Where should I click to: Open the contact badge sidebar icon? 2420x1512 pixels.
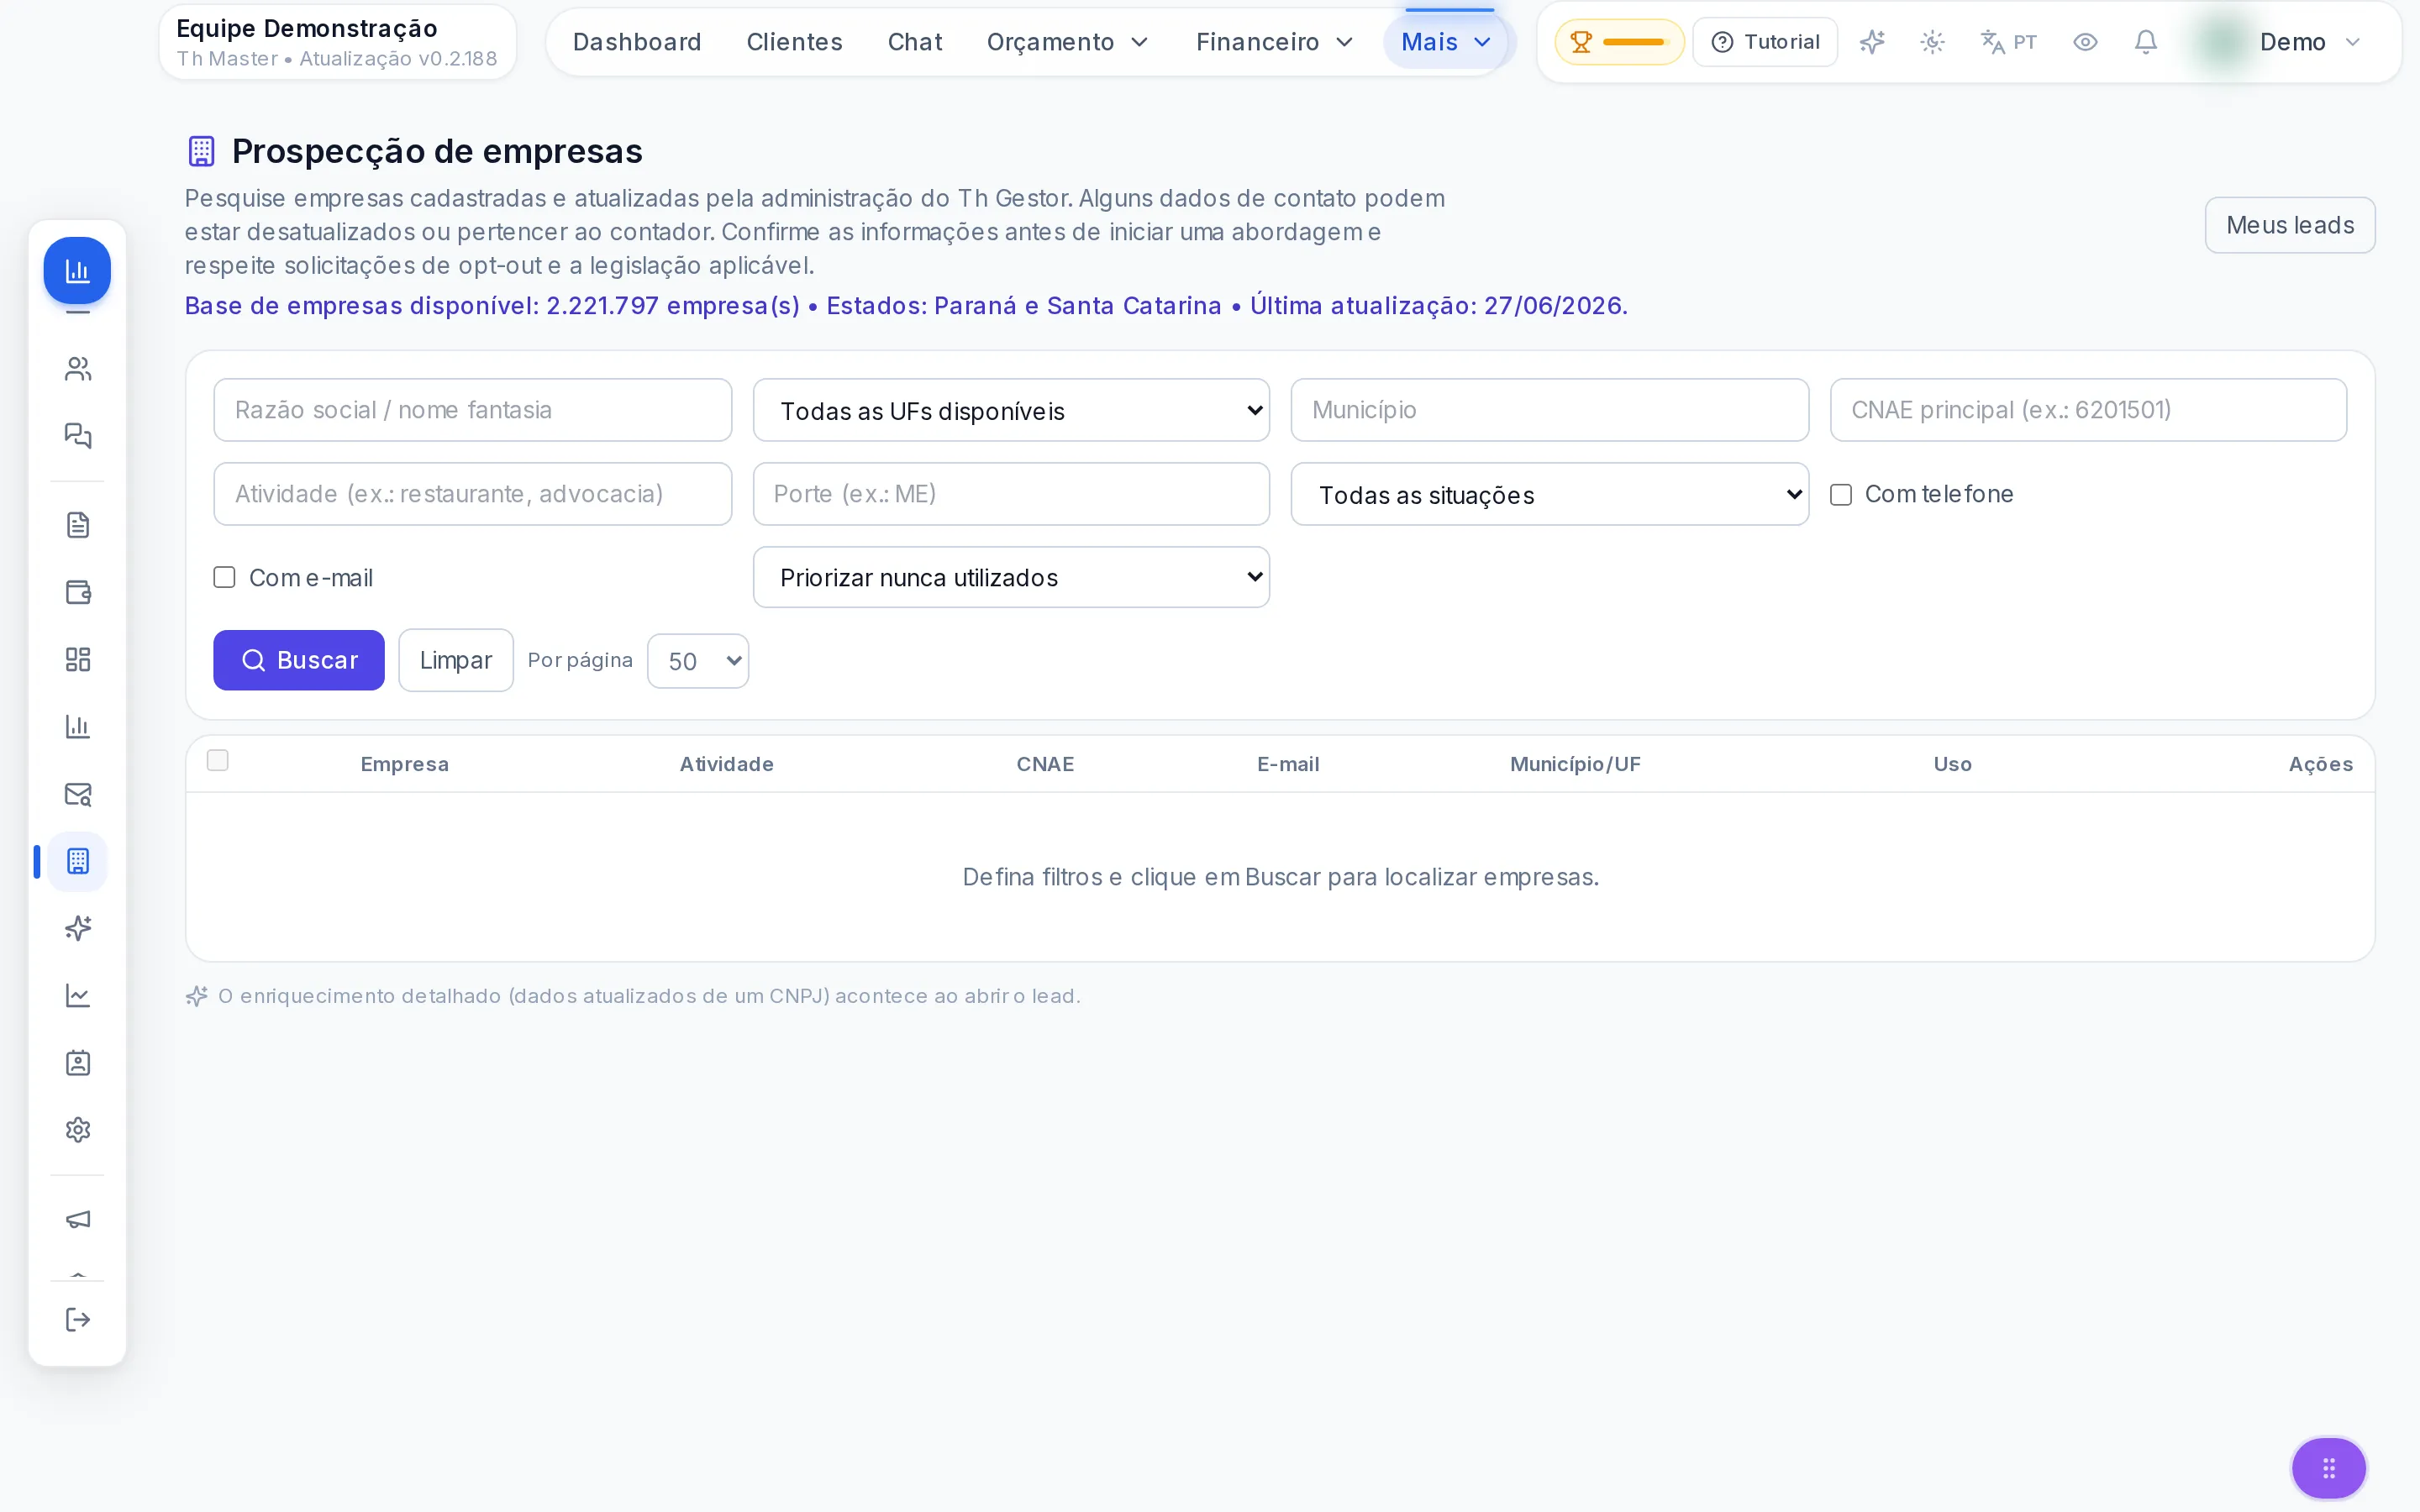coord(78,1063)
